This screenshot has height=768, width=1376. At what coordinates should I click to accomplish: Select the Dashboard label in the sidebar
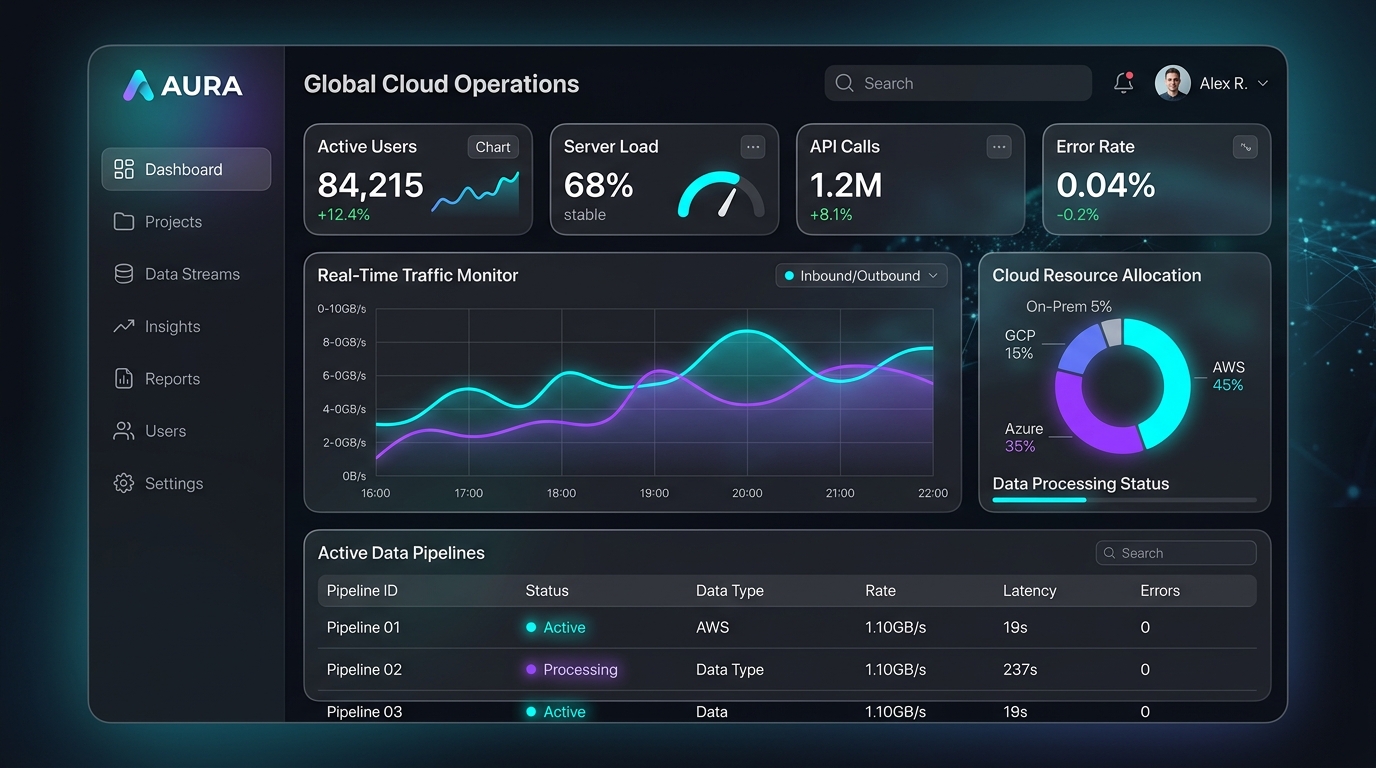[x=184, y=169]
